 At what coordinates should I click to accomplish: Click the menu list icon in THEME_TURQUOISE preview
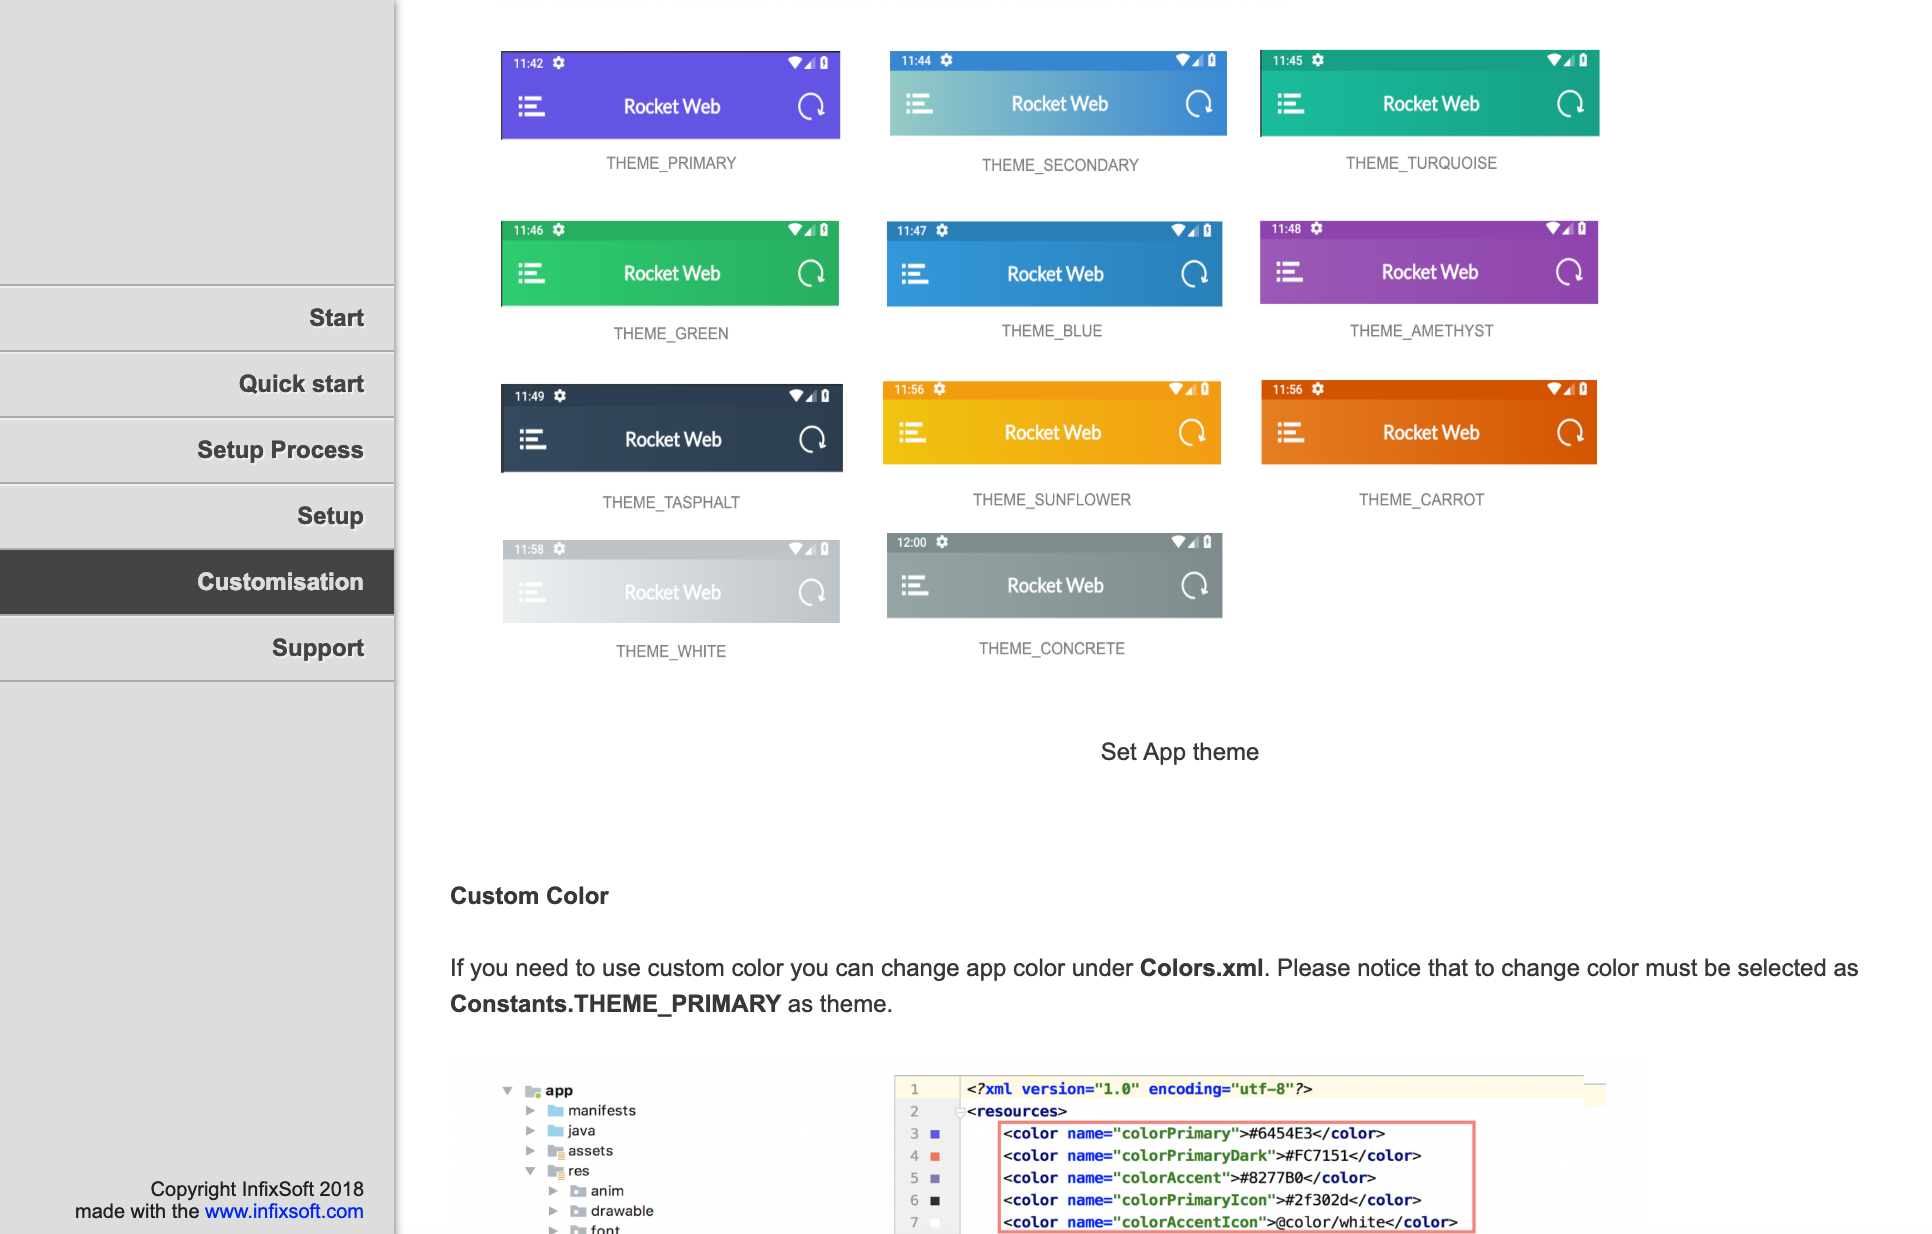coord(1290,103)
